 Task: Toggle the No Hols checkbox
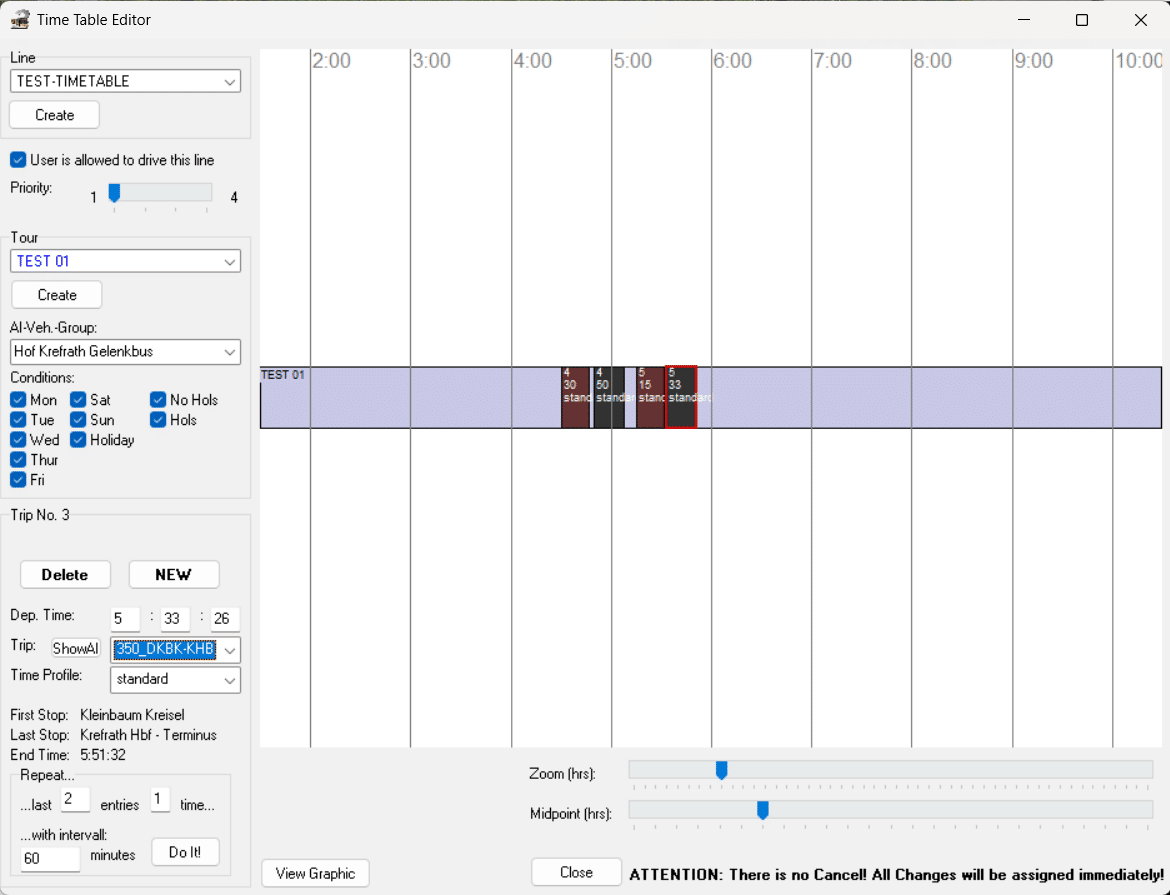pyautogui.click(x=158, y=400)
